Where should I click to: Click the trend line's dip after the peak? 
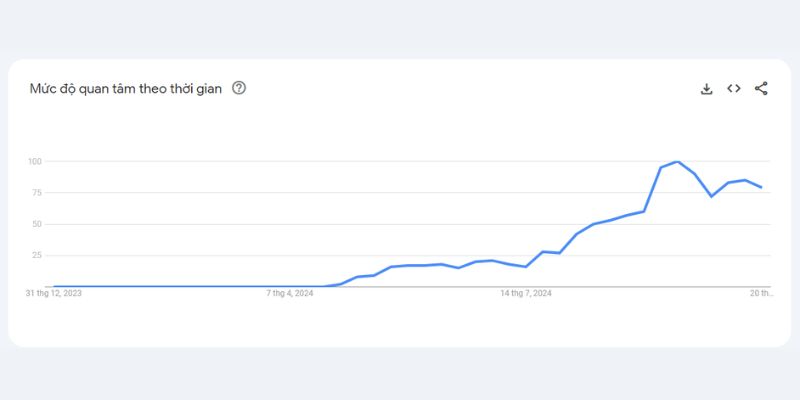tap(711, 196)
